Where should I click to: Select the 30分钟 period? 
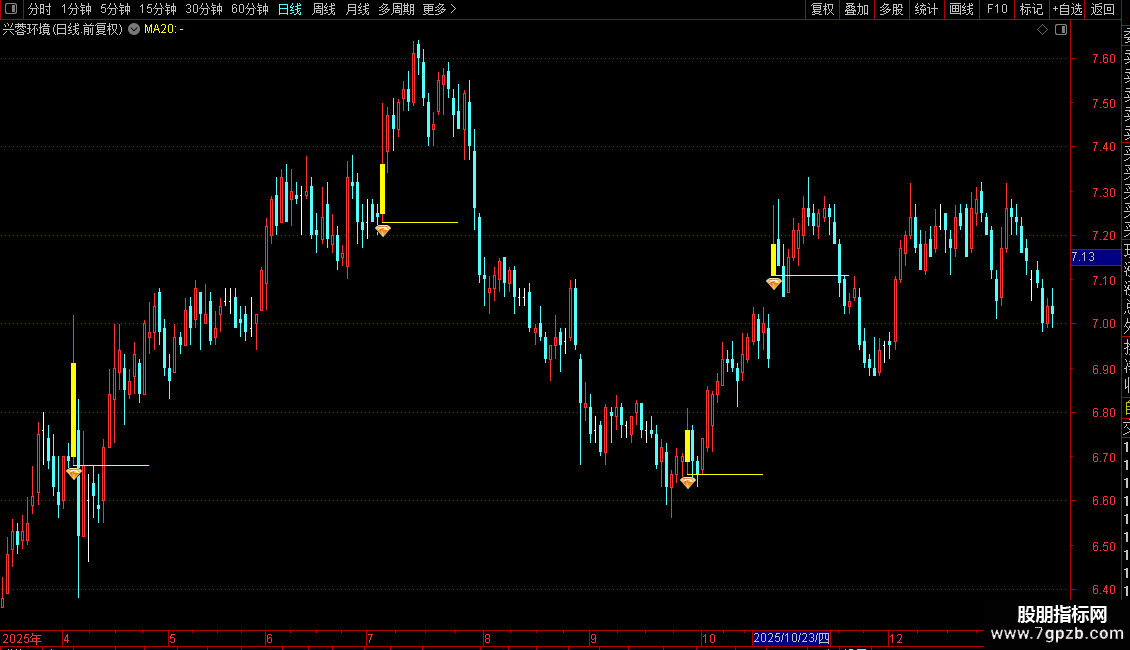204,9
